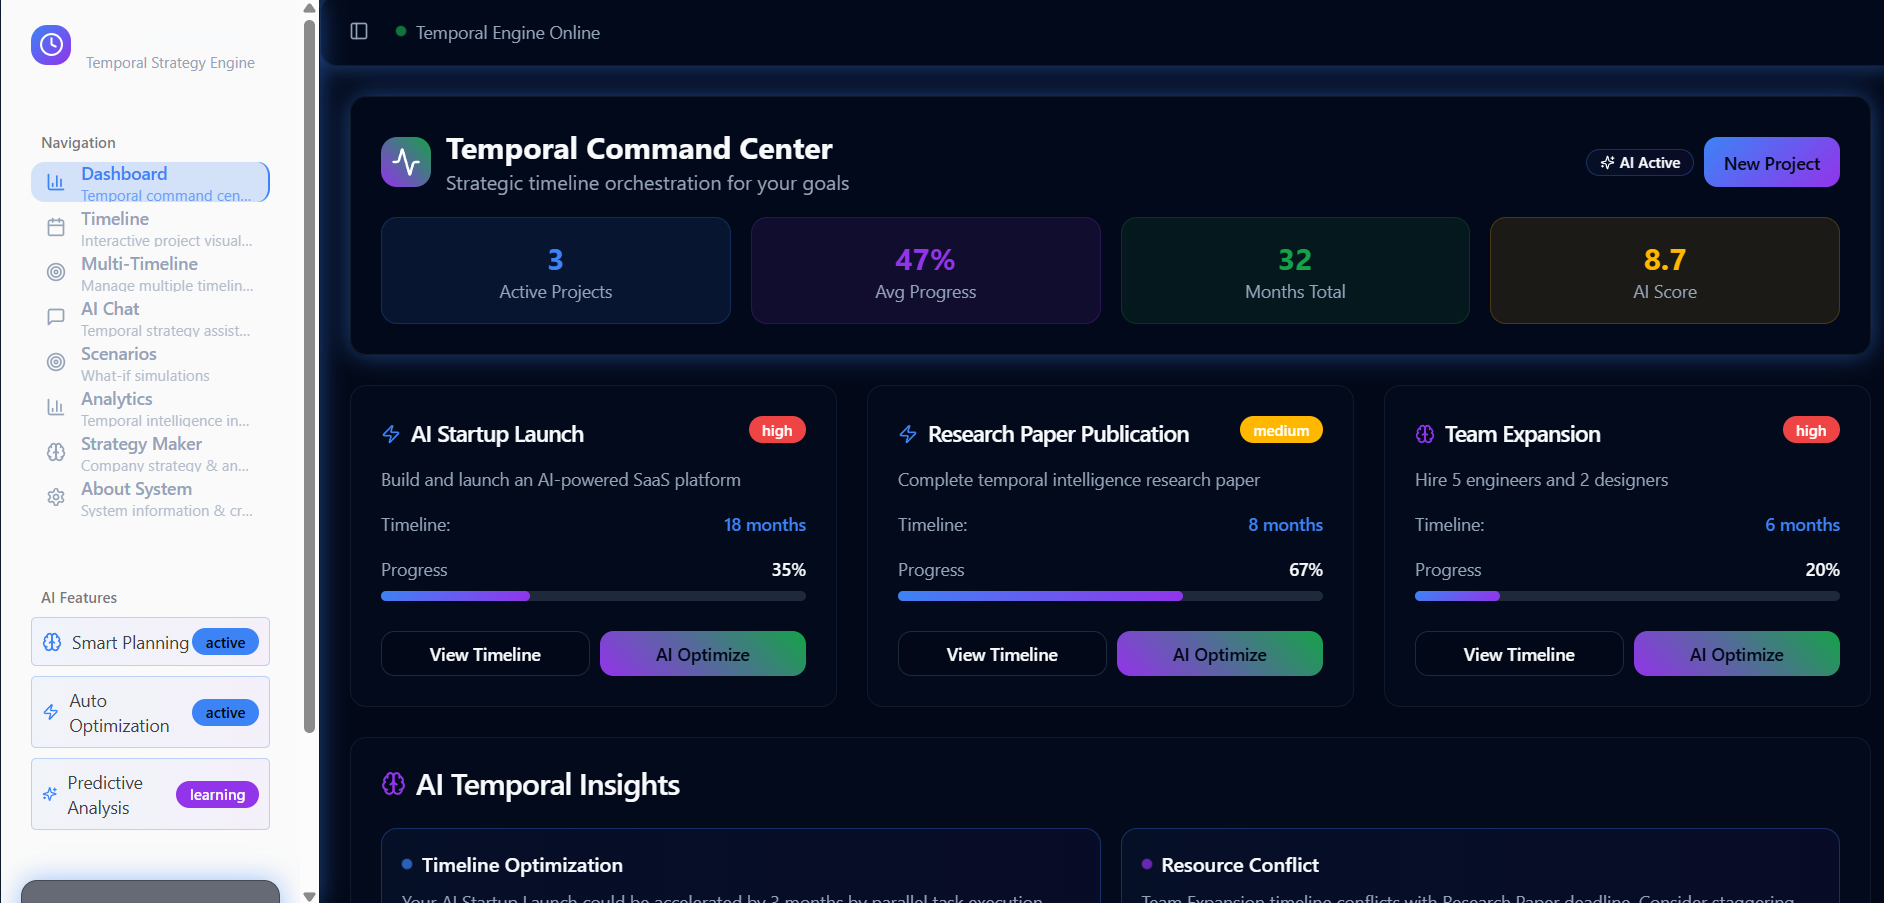1884x903 pixels.
Task: Open the Dashboard navigation item
Action: pyautogui.click(x=150, y=183)
